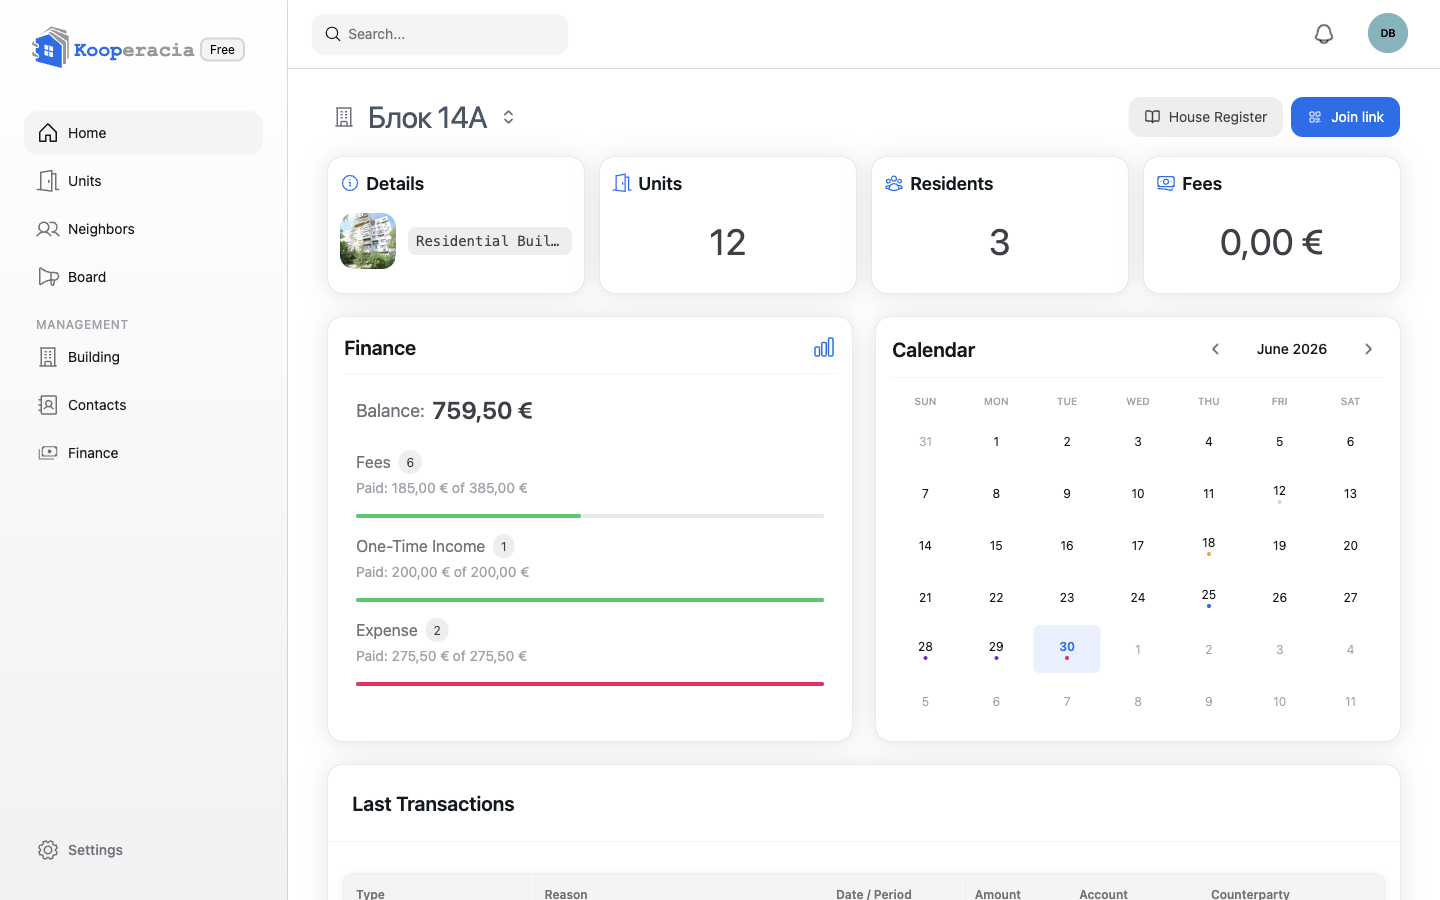Open Building under Management
Screen dimensions: 1440x900
[143, 357]
